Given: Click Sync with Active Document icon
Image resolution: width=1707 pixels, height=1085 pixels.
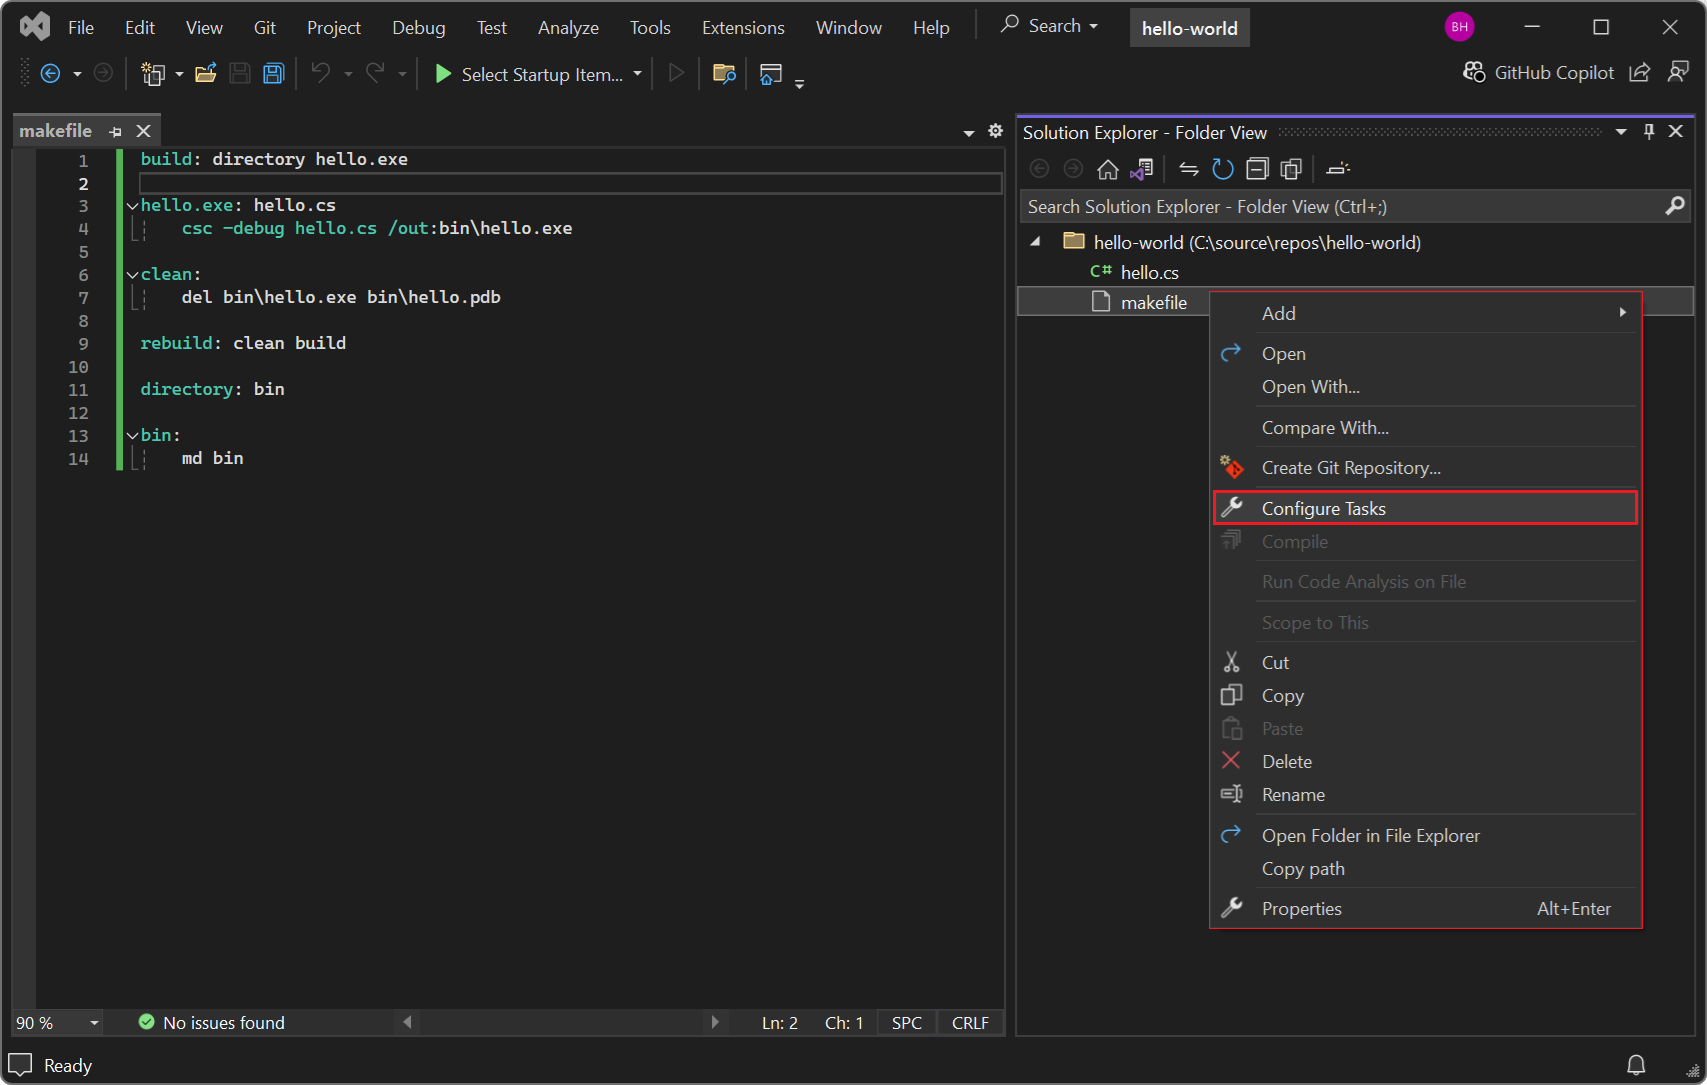Looking at the screenshot, I should pos(1189,170).
